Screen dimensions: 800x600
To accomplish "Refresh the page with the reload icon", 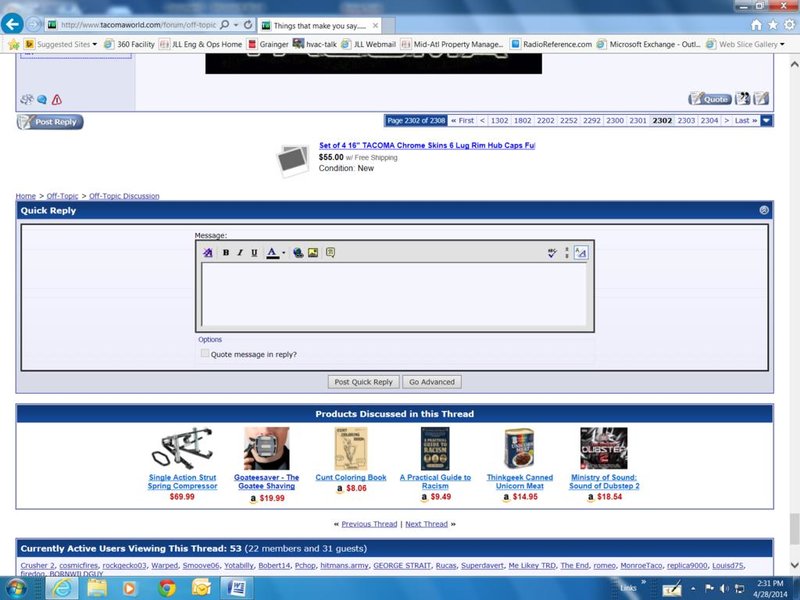I will pyautogui.click(x=248, y=24).
